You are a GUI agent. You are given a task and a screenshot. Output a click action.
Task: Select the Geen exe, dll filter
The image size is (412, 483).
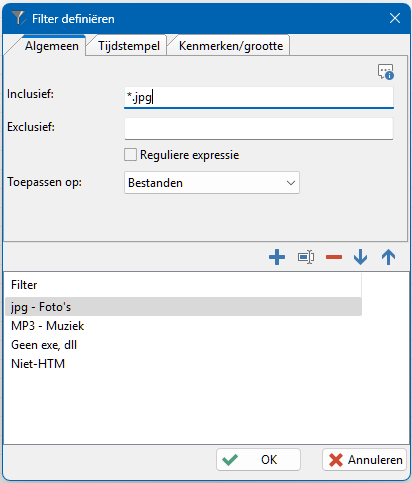pyautogui.click(x=183, y=345)
